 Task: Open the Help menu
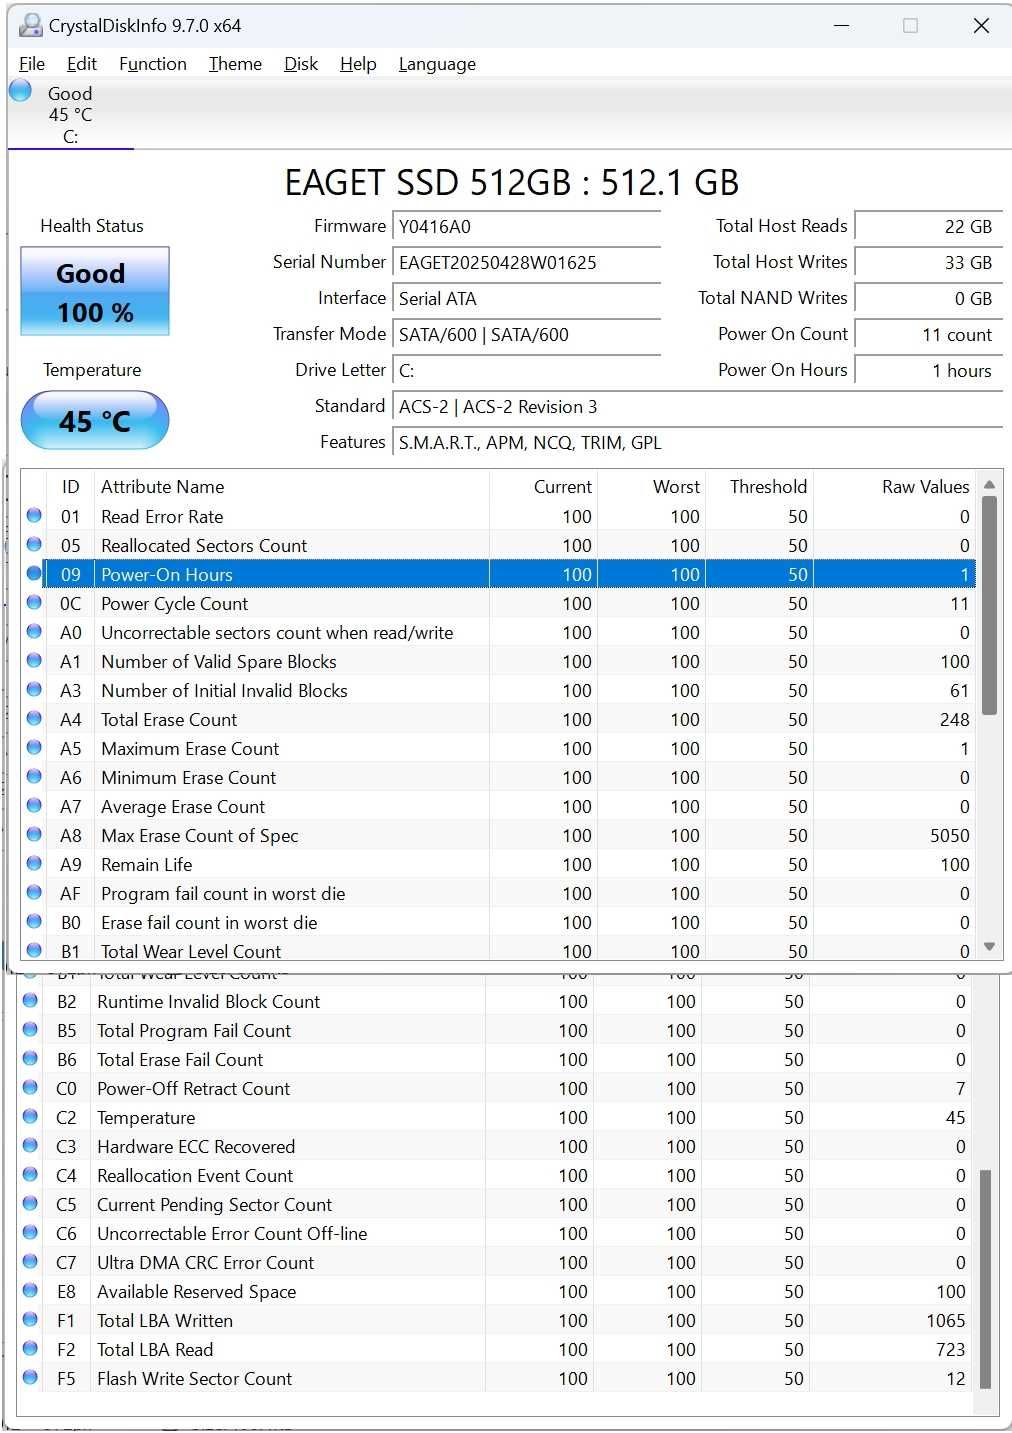358,64
